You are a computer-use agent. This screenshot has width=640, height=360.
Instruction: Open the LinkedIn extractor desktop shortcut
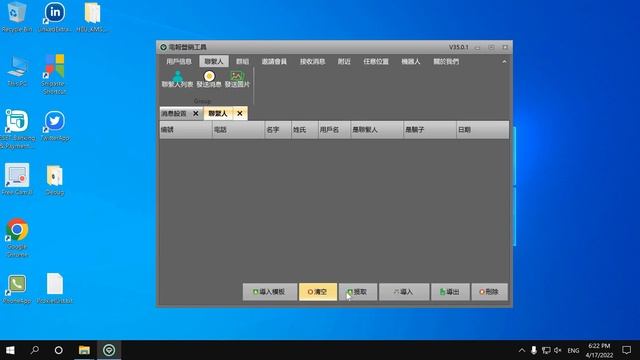[55, 17]
